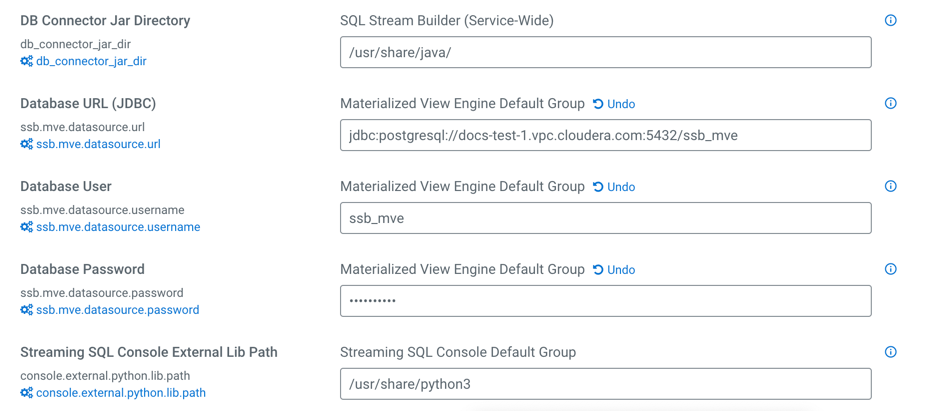Undo the Database URL (JDBC) change

[x=614, y=104]
